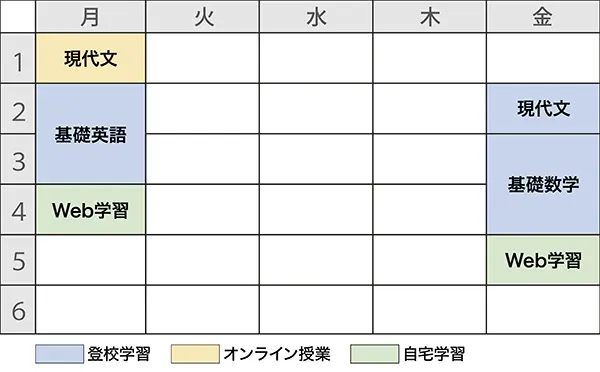Screen dimensions: 600x372
Task: Click the 基礎英語 block on Monday
Action: click(91, 134)
